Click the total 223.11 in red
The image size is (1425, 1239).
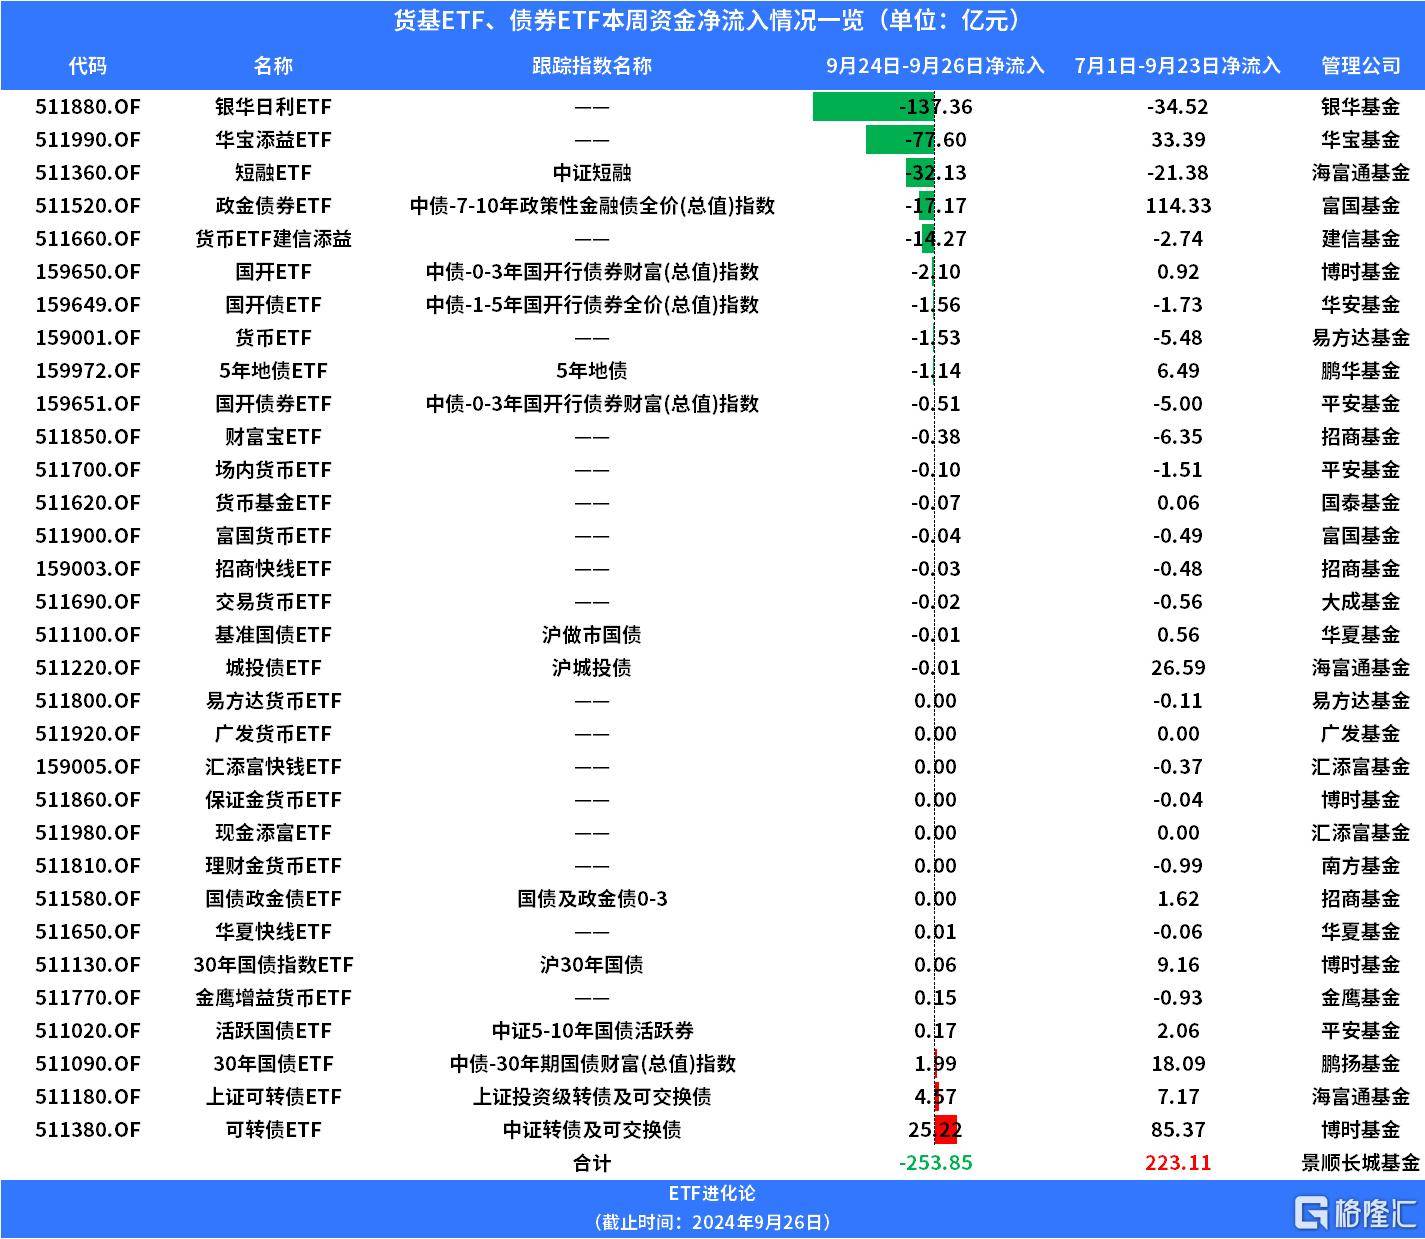(1178, 1163)
